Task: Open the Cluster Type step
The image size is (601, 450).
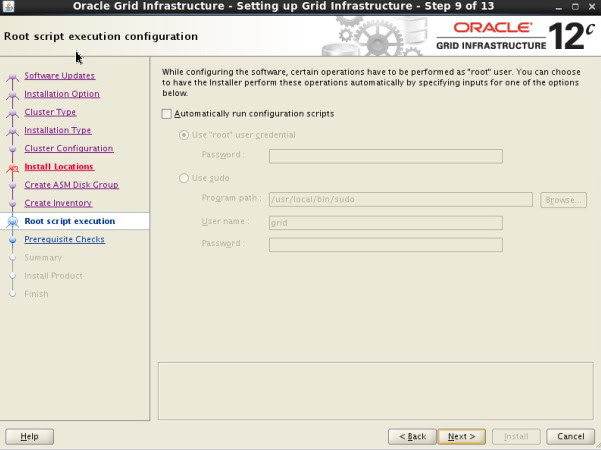Action: (x=50, y=112)
